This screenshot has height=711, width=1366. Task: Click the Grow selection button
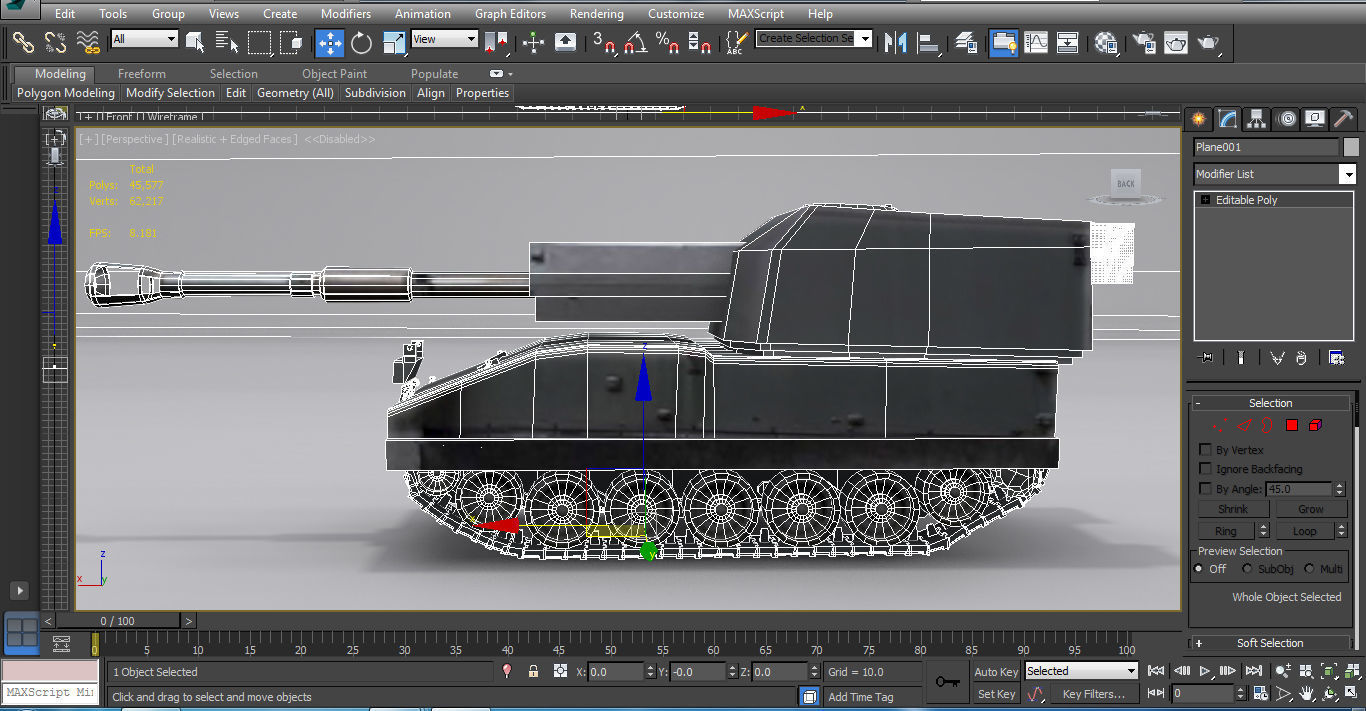[x=1311, y=509]
